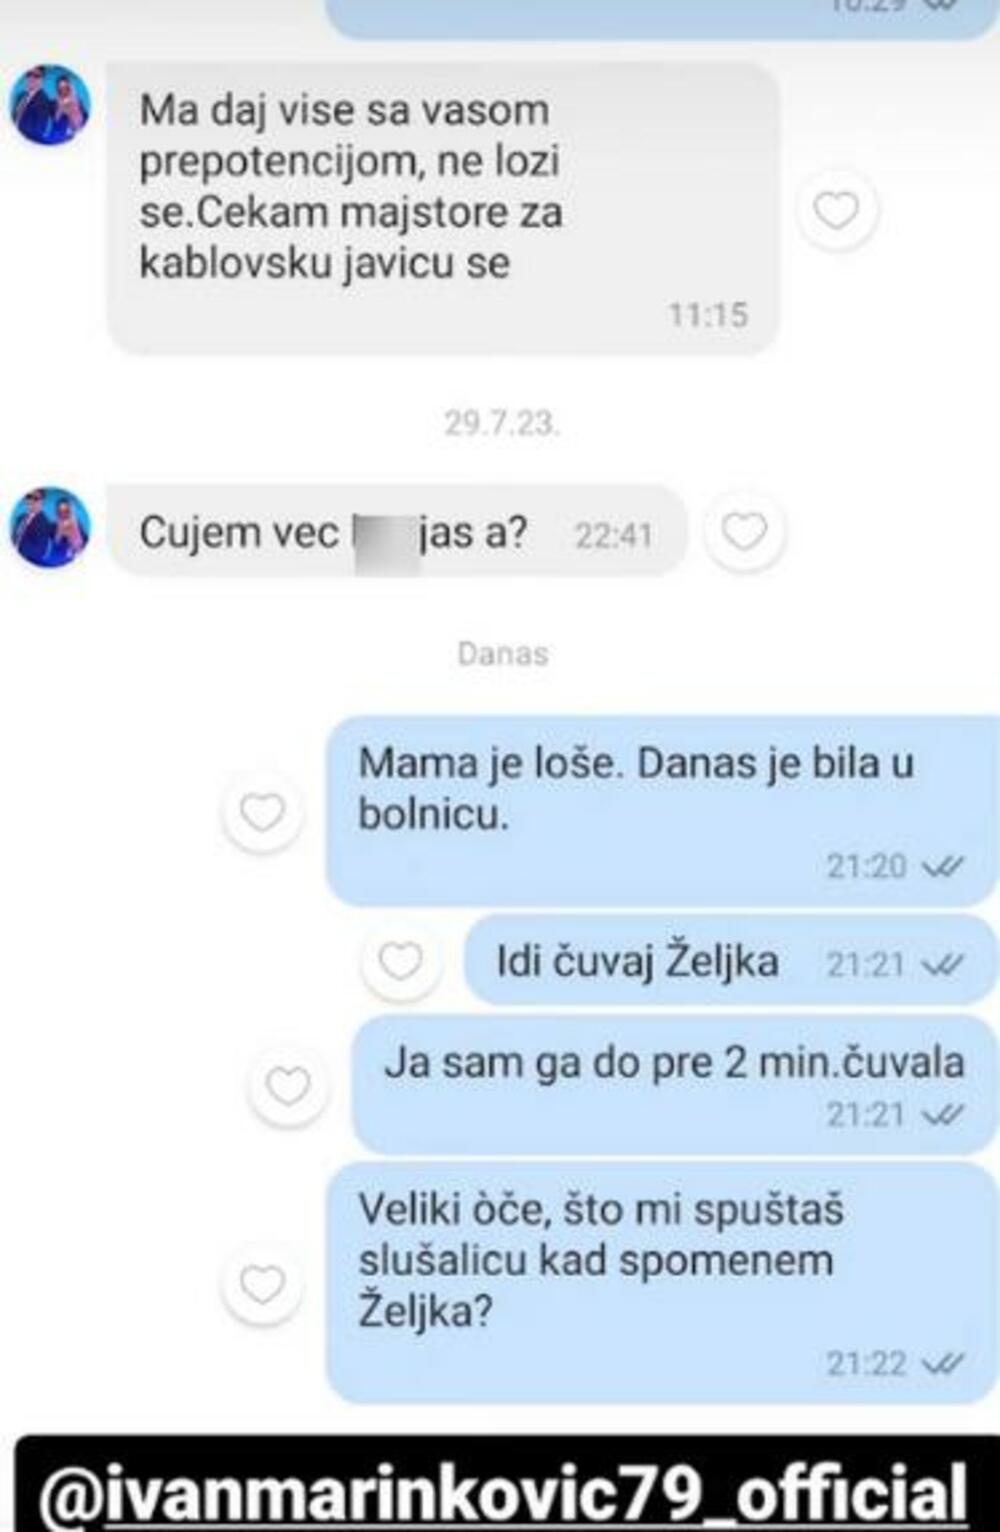Tap the 29.7.23. date separator
Image resolution: width=1000 pixels, height=1532 pixels.
click(x=502, y=423)
